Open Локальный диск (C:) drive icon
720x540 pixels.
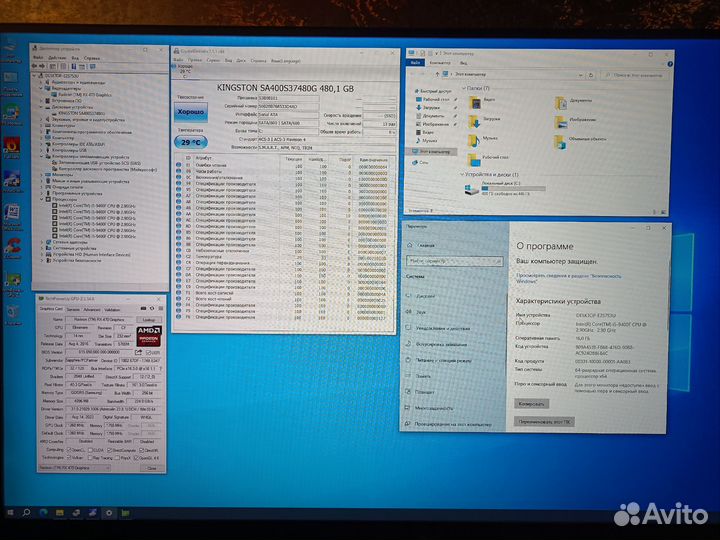(x=471, y=189)
